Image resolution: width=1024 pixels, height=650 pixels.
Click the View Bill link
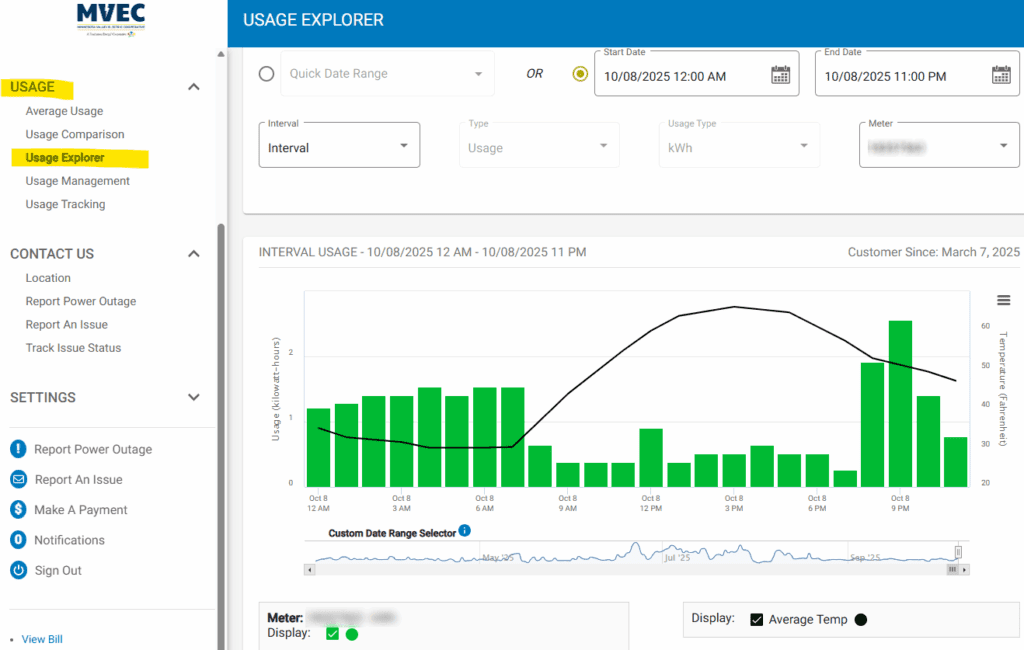pyautogui.click(x=41, y=639)
